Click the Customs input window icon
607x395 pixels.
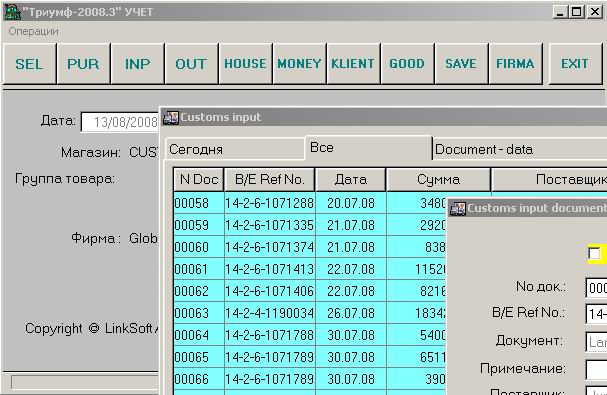point(171,117)
